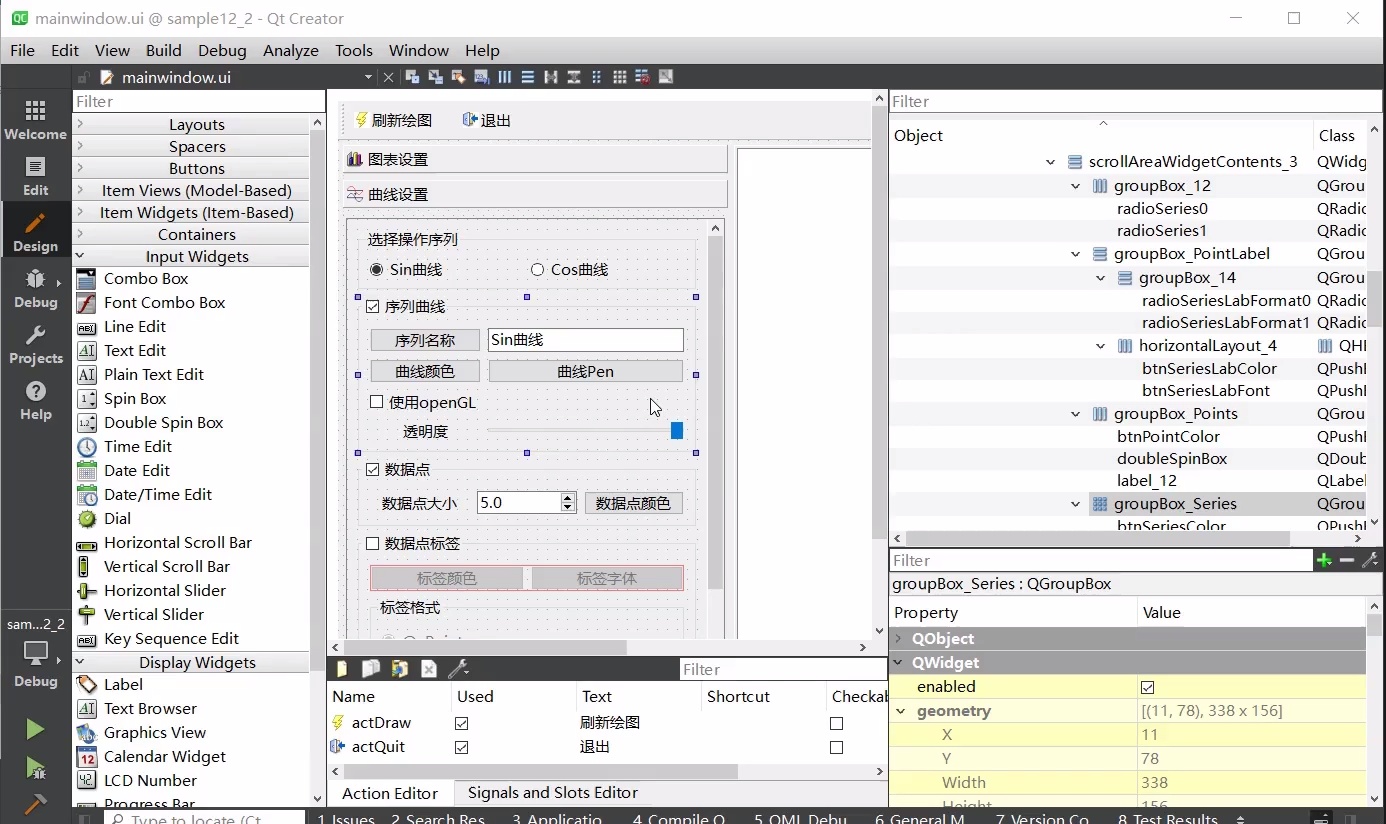Switch to the Signals and Slots Editor tab
The height and width of the screenshot is (824, 1386).
pos(551,792)
